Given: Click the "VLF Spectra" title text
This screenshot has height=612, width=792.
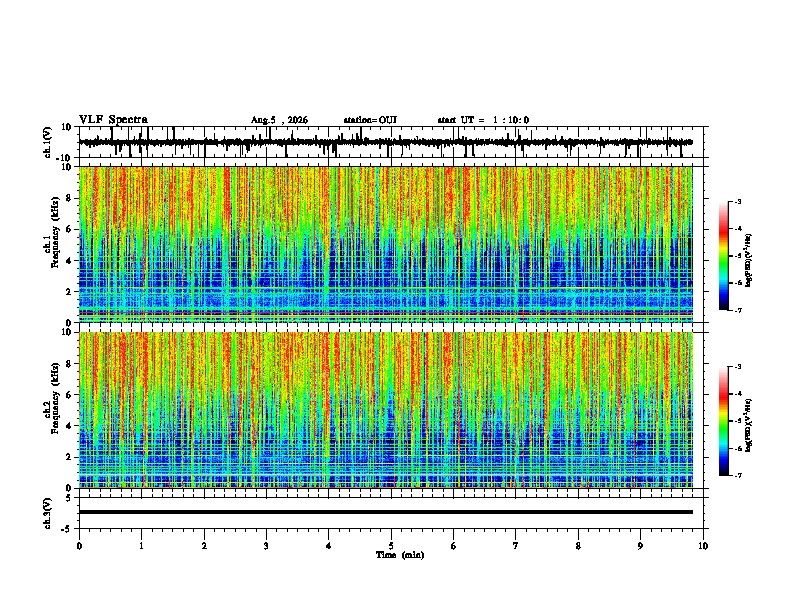Looking at the screenshot, I should coord(113,120).
